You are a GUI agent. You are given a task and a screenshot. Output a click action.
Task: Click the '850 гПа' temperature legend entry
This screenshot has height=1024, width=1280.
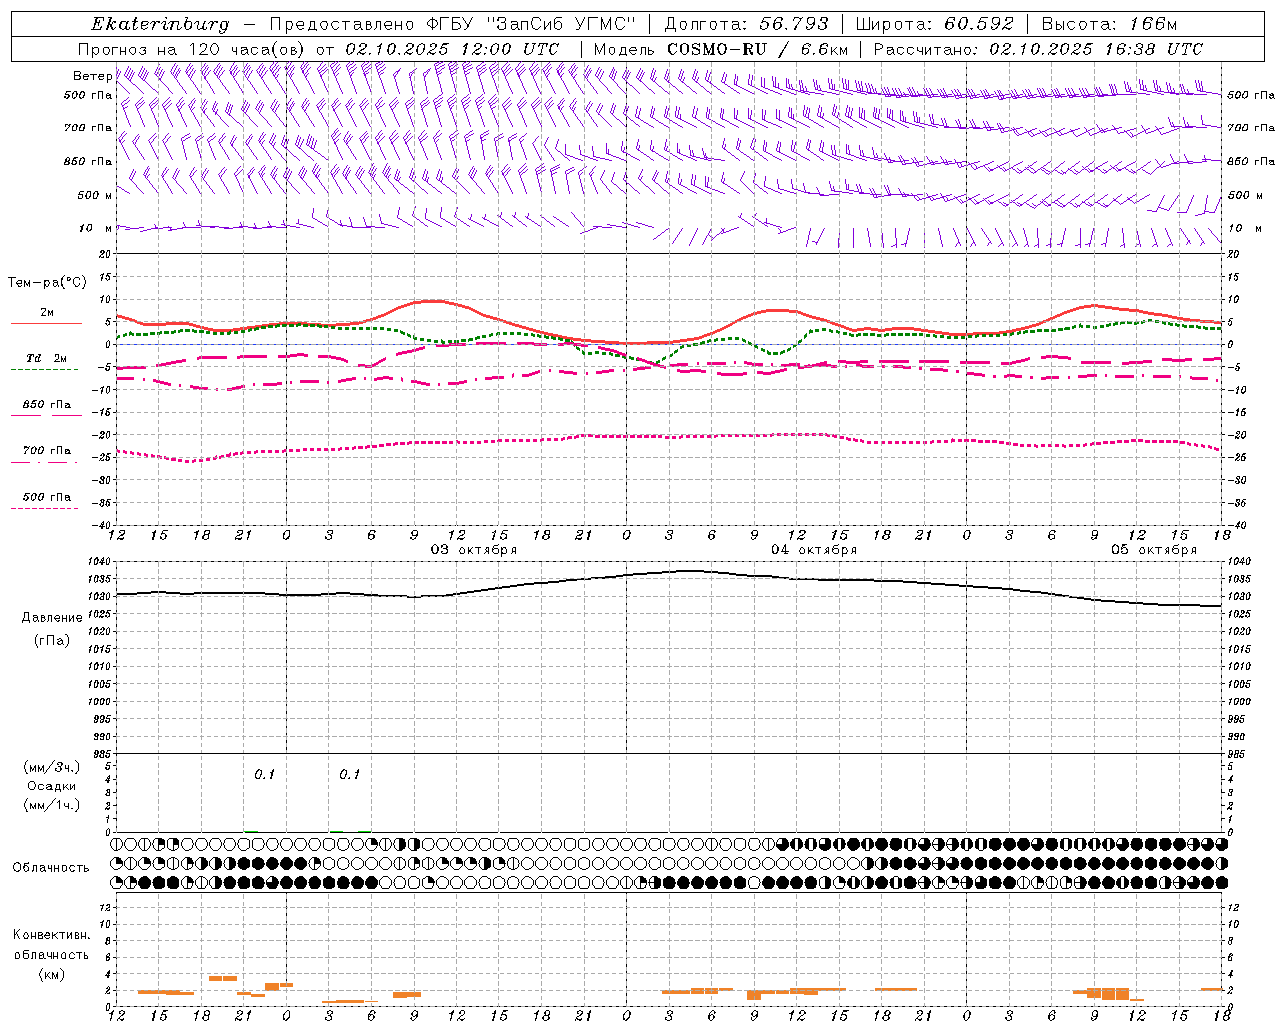47,405
